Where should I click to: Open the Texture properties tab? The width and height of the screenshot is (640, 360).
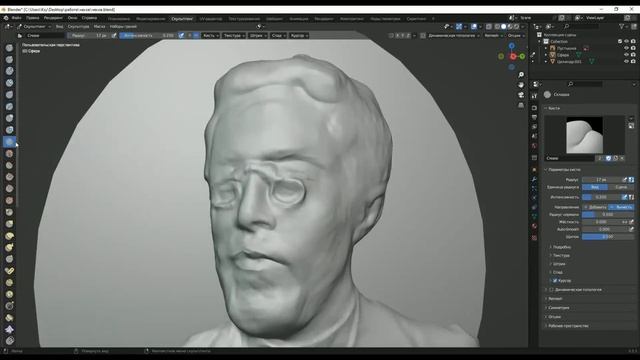pyautogui.click(x=534, y=238)
